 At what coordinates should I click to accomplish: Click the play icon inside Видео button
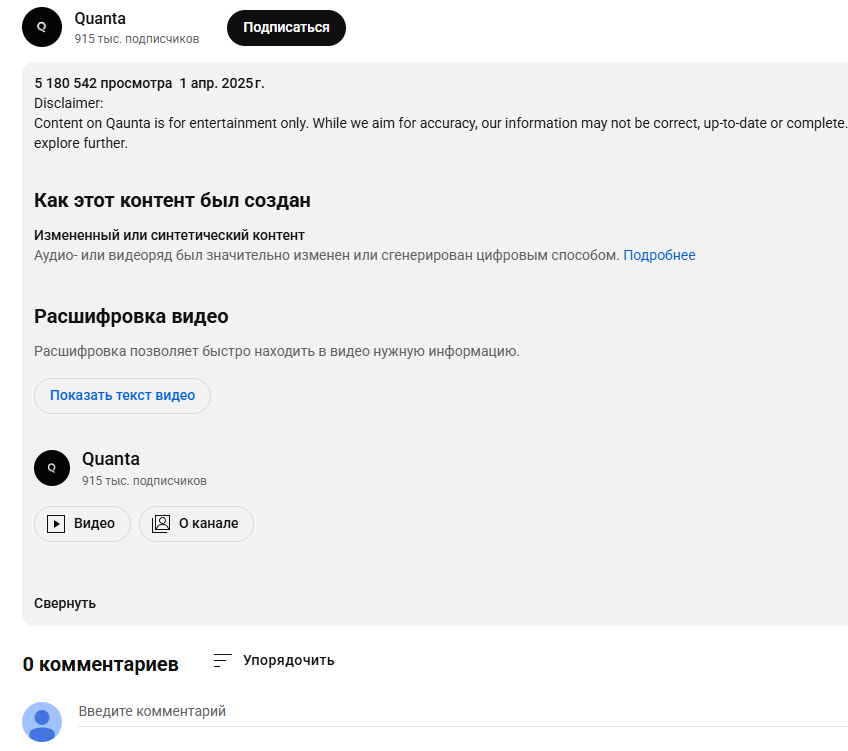(56, 524)
